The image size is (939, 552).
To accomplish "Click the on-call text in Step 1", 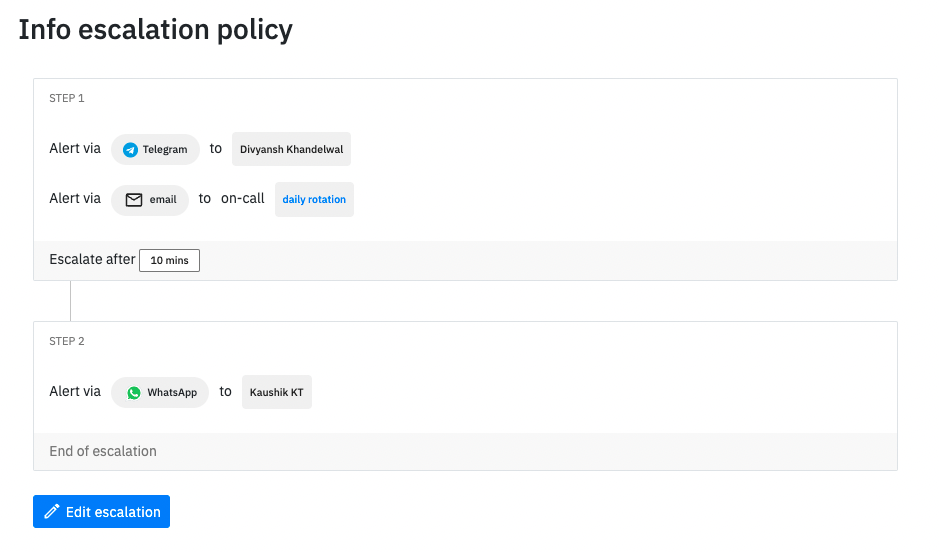I will [x=243, y=199].
